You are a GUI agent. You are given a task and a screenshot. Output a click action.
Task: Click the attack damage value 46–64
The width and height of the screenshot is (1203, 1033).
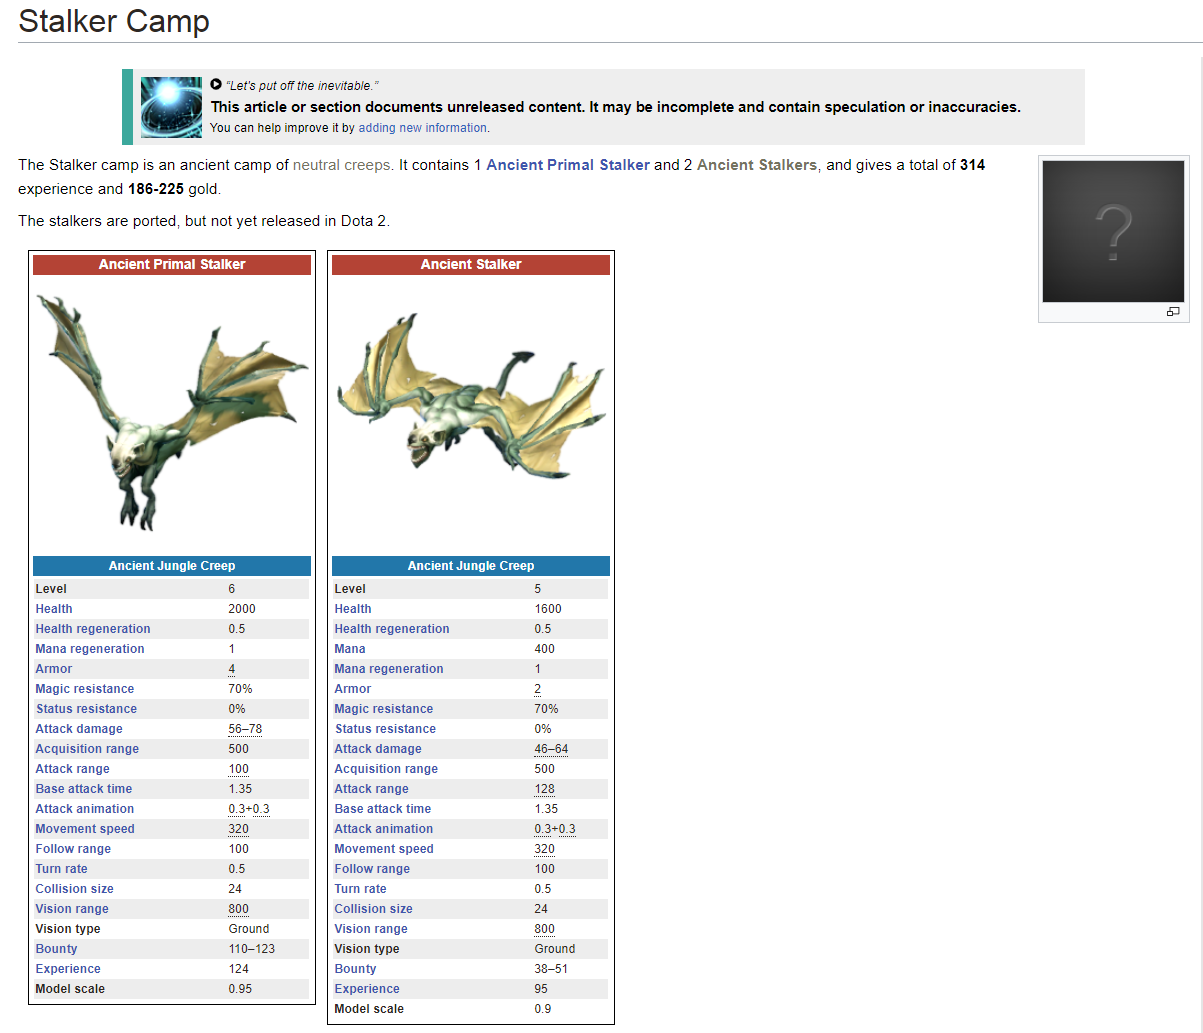[x=551, y=749]
